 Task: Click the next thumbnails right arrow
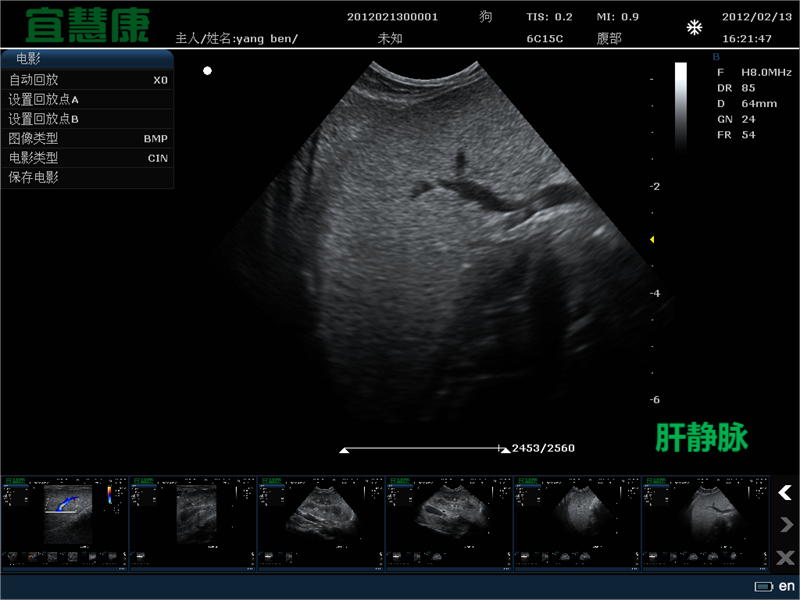pos(785,525)
